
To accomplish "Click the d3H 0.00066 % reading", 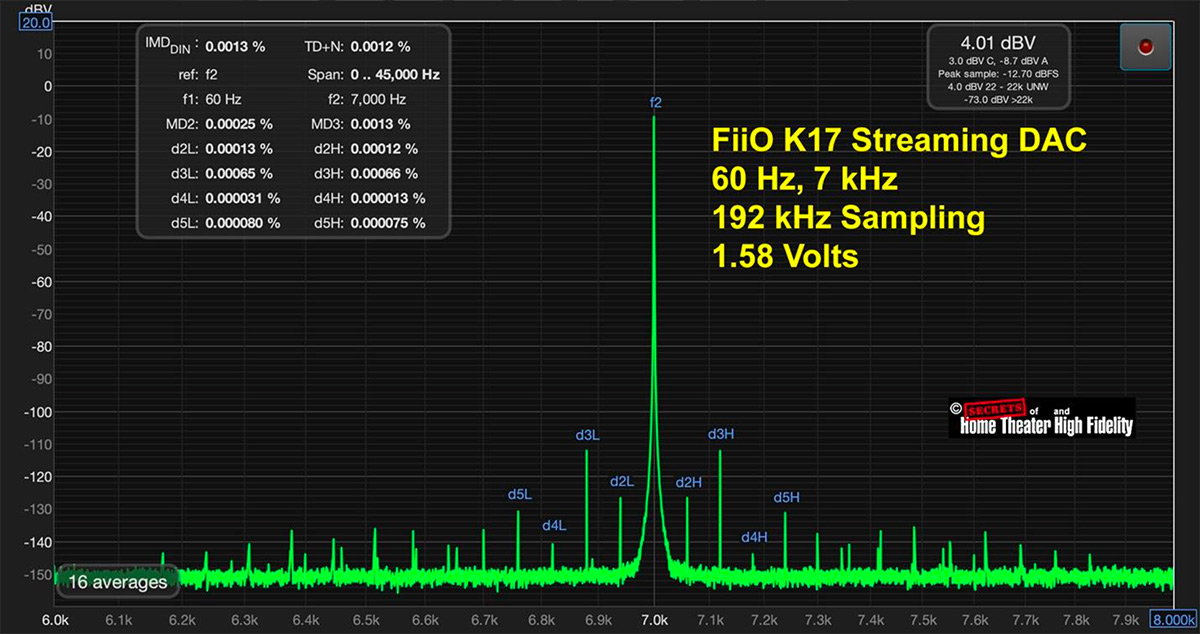I will (x=384, y=174).
